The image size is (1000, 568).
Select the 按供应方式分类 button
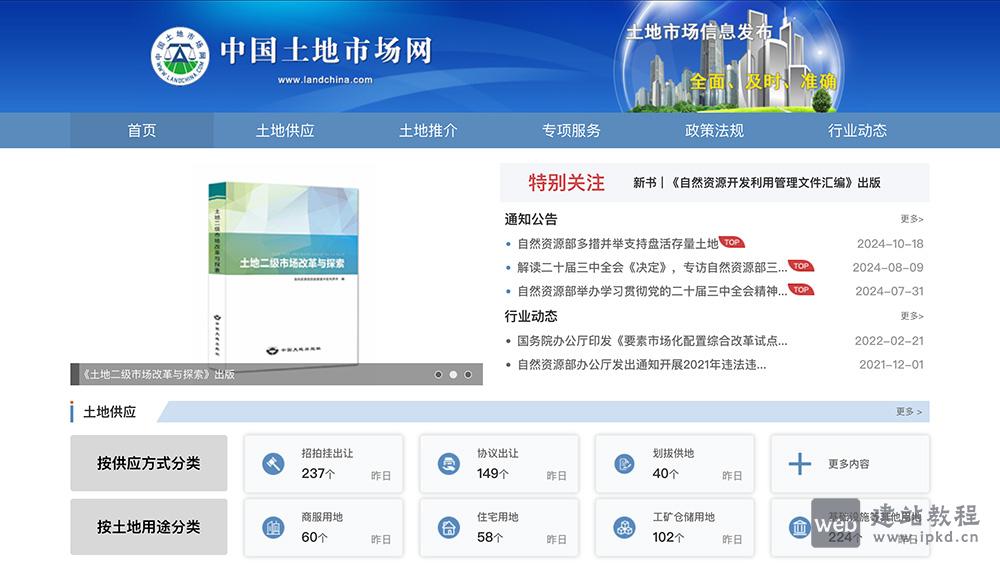tap(149, 463)
